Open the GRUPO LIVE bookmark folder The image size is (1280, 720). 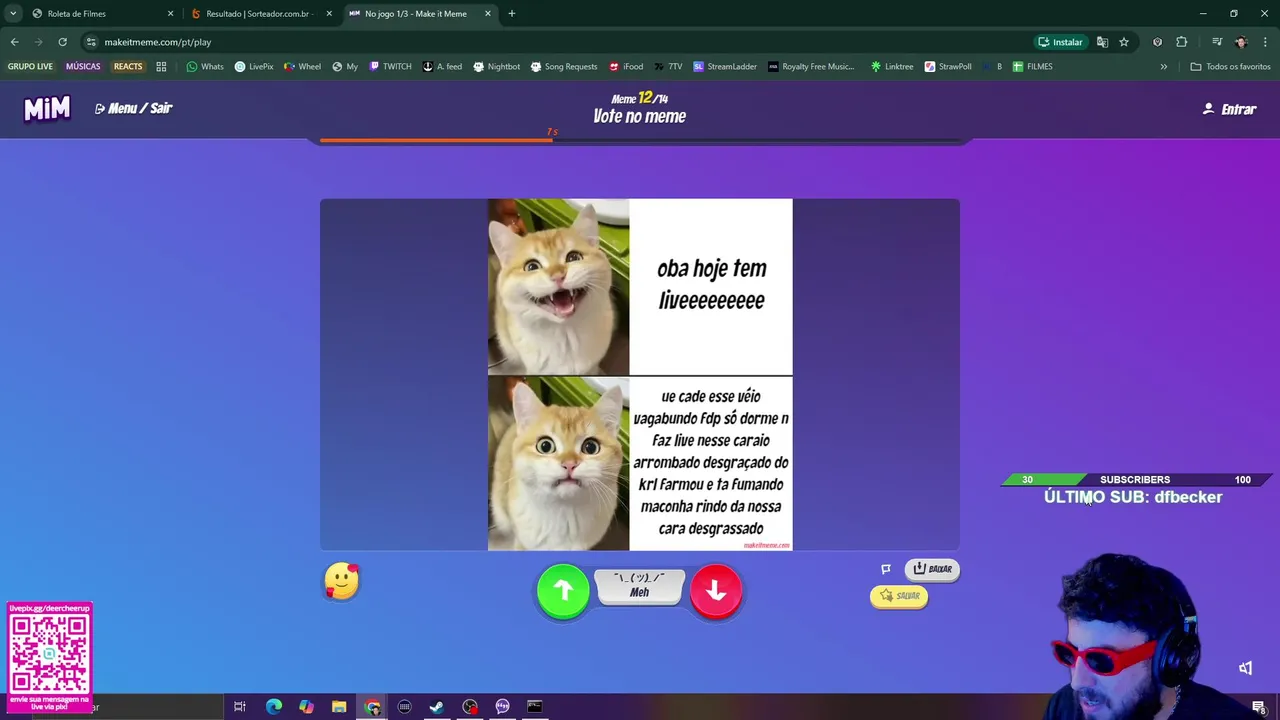pyautogui.click(x=30, y=67)
